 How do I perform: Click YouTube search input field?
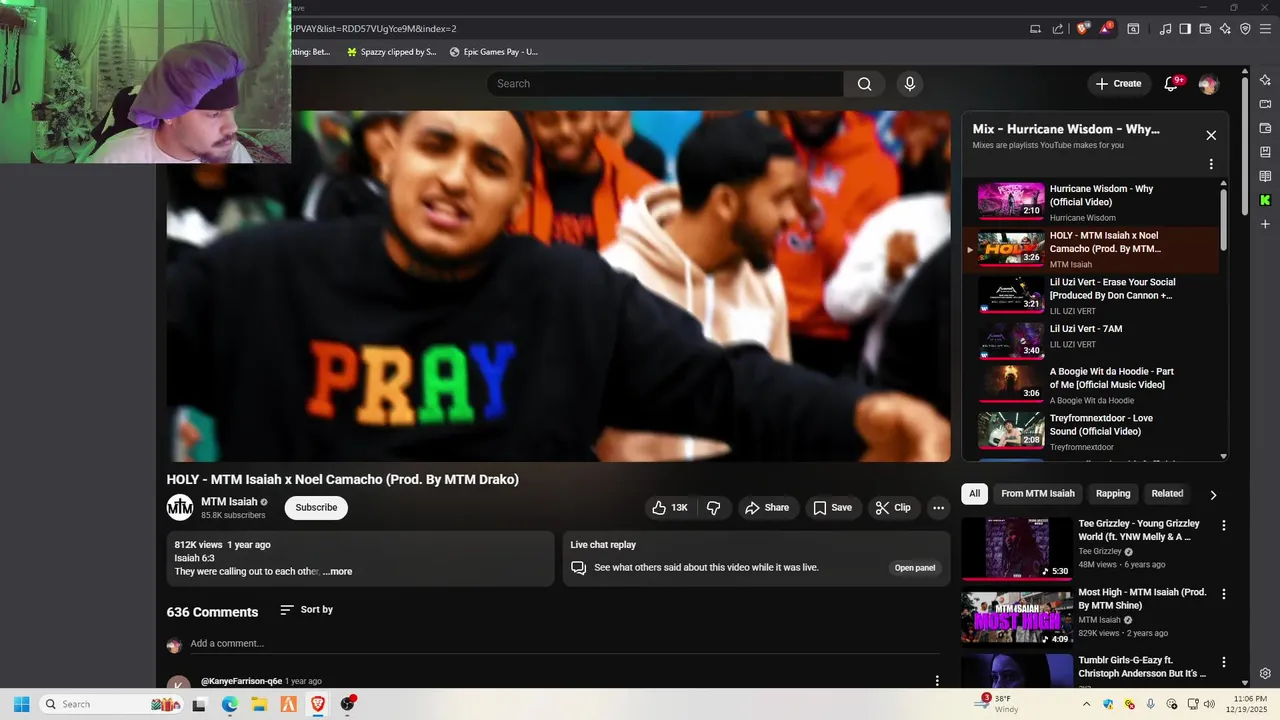tap(665, 84)
